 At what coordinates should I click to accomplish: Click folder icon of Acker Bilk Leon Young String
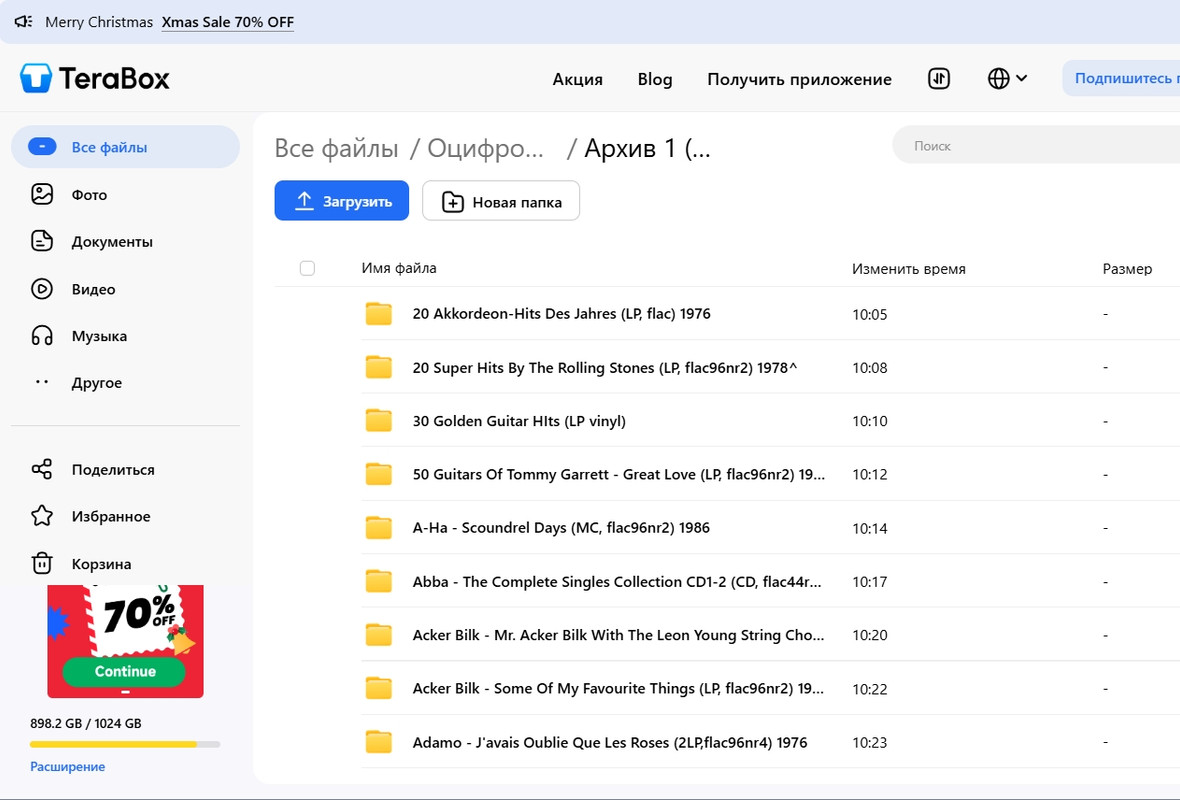379,635
